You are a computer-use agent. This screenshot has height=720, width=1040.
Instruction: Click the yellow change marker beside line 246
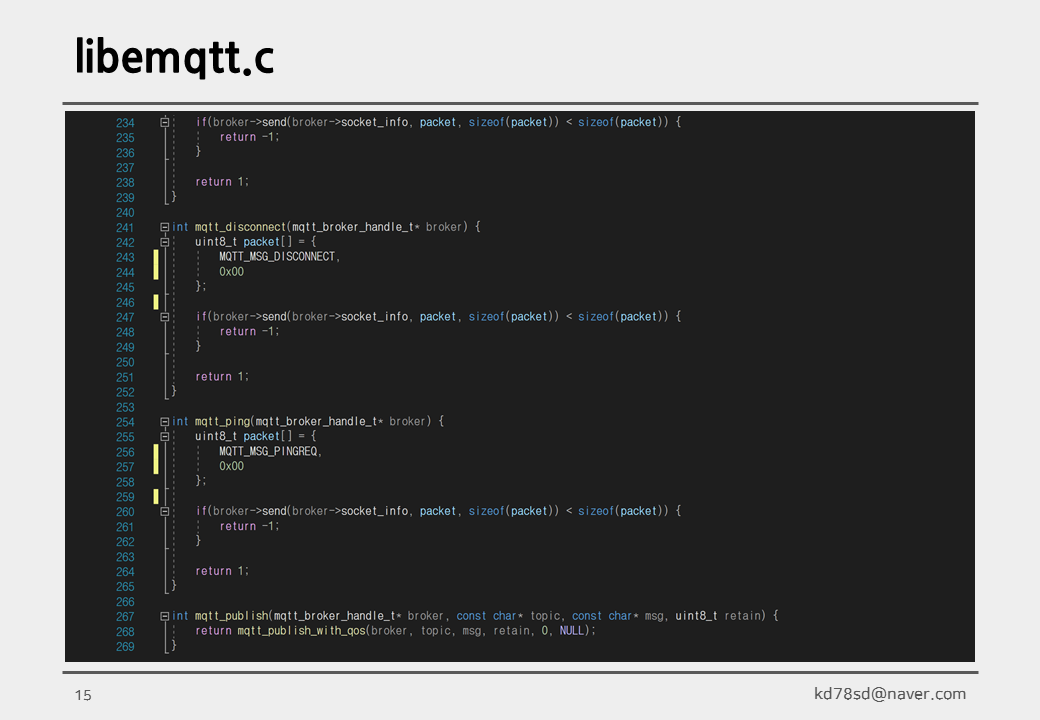pyautogui.click(x=156, y=302)
